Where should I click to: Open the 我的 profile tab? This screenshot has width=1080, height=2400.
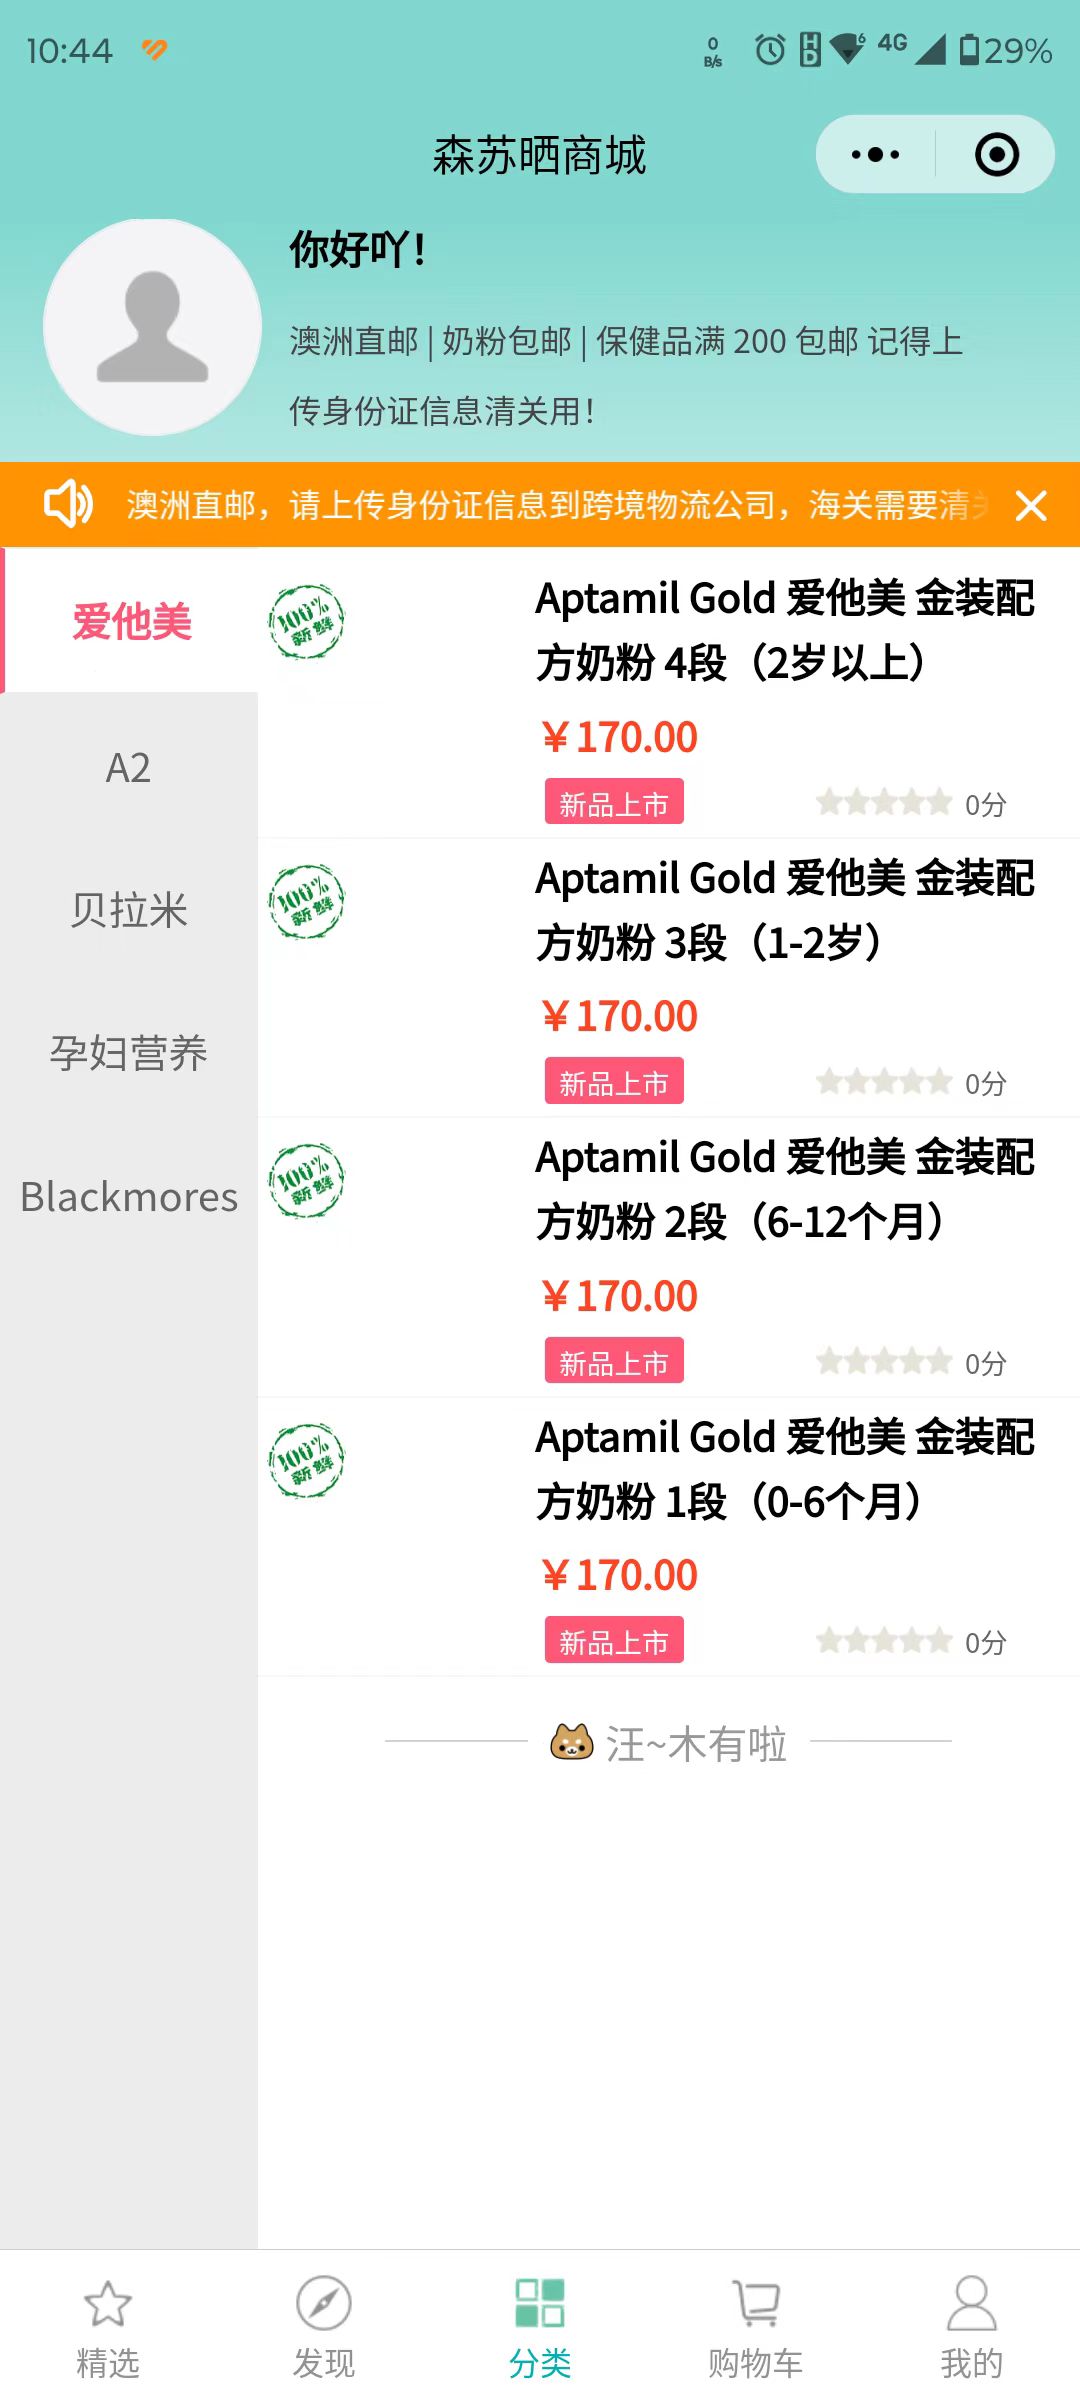pos(971,2325)
